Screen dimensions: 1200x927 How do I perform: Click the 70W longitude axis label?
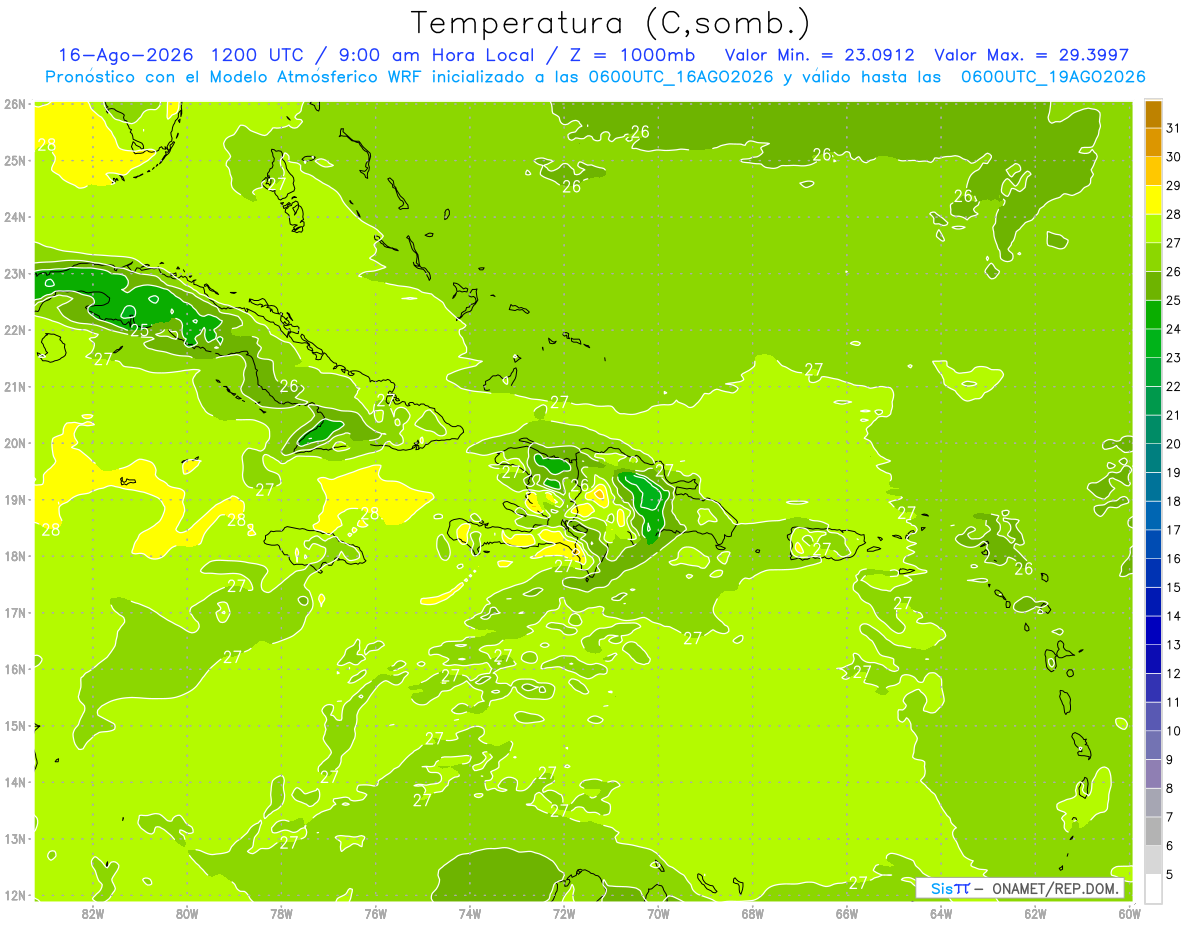click(658, 913)
